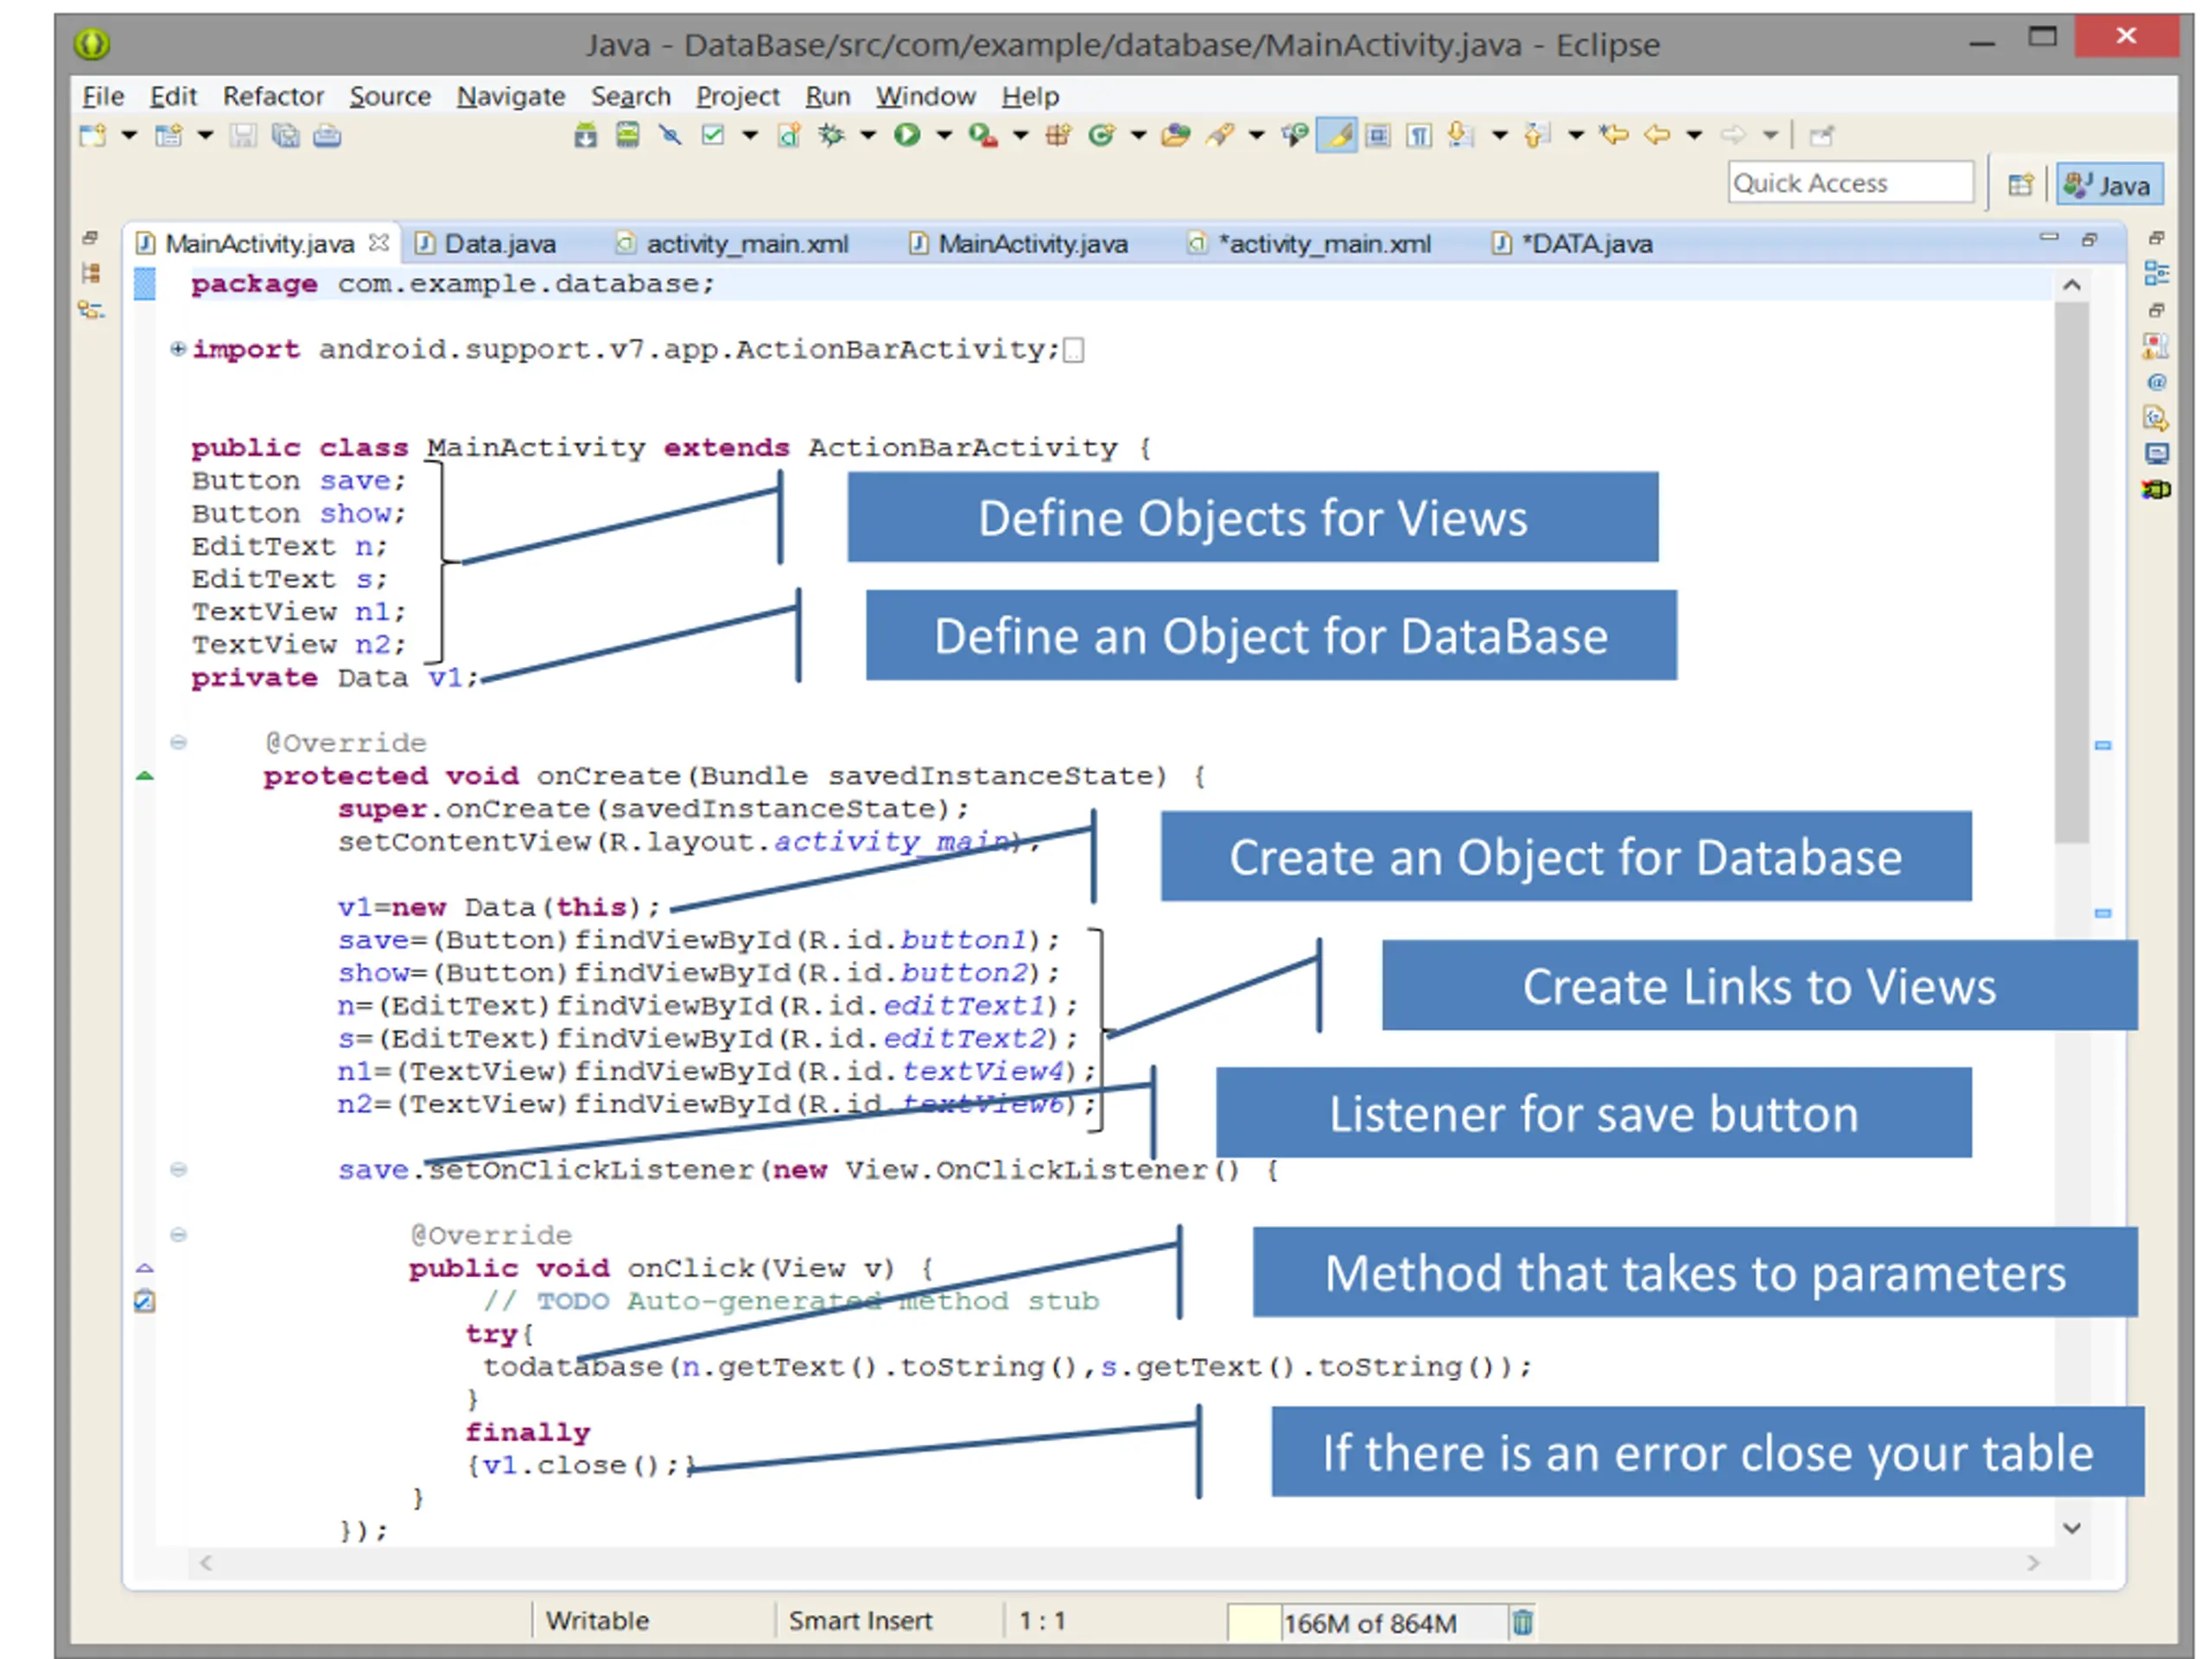Click the green bug Debug icon
2212x1659 pixels.
[831, 135]
